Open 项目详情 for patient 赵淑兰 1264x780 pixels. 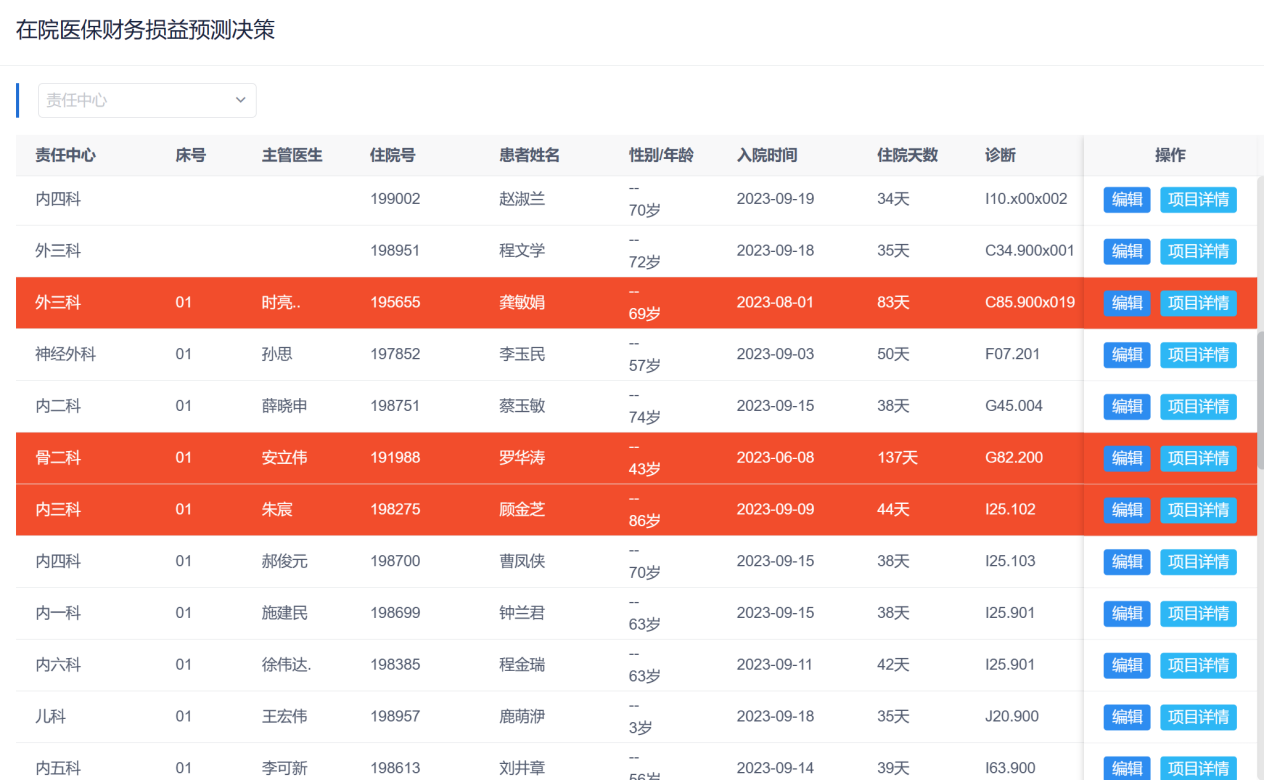(1198, 200)
